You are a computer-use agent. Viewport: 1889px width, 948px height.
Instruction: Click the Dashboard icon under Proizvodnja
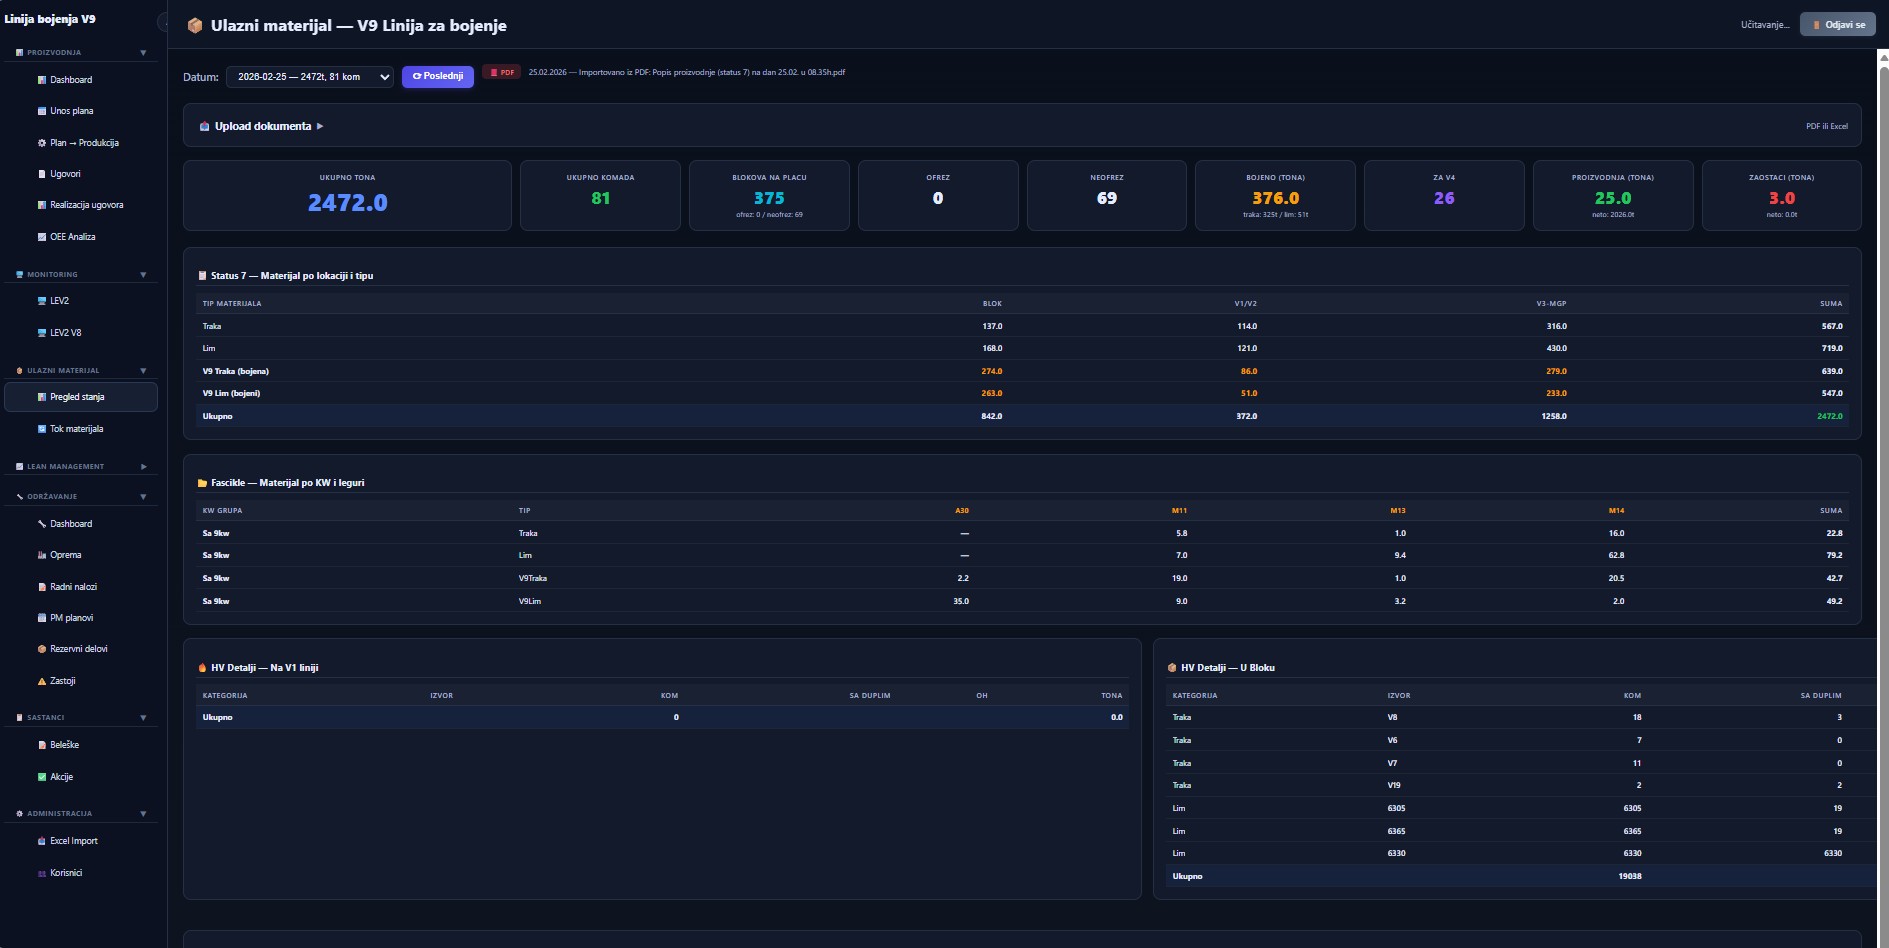point(42,80)
